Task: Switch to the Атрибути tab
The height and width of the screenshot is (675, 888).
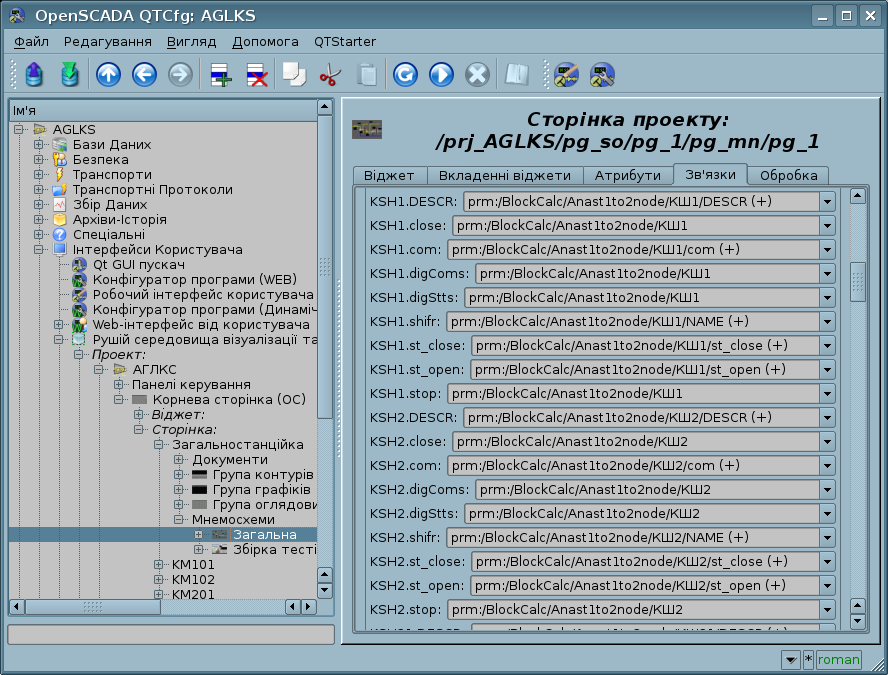Action: point(628,175)
